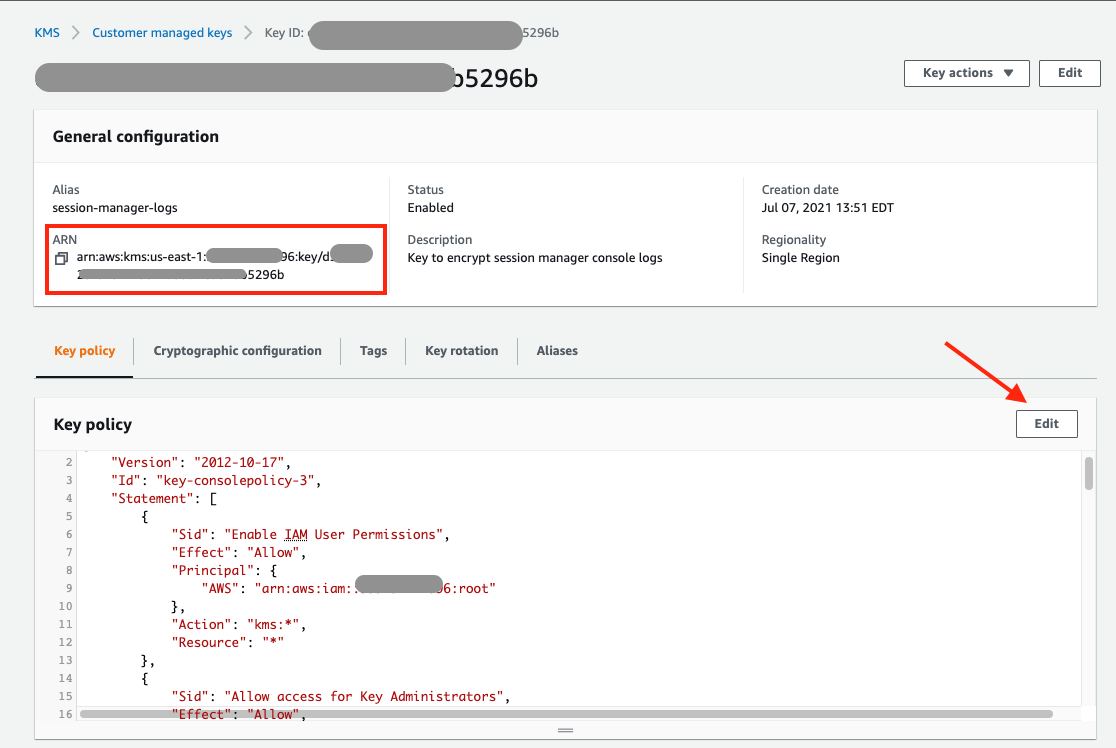The height and width of the screenshot is (748, 1116).
Task: Stay on the Key policy tab
Action: (84, 351)
